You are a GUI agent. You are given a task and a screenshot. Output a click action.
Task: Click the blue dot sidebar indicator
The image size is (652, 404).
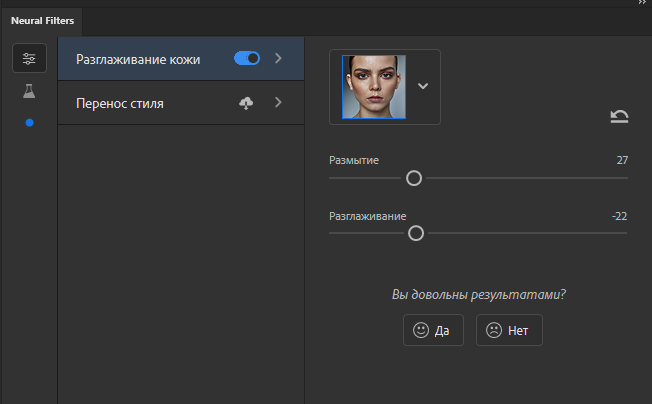(29, 123)
